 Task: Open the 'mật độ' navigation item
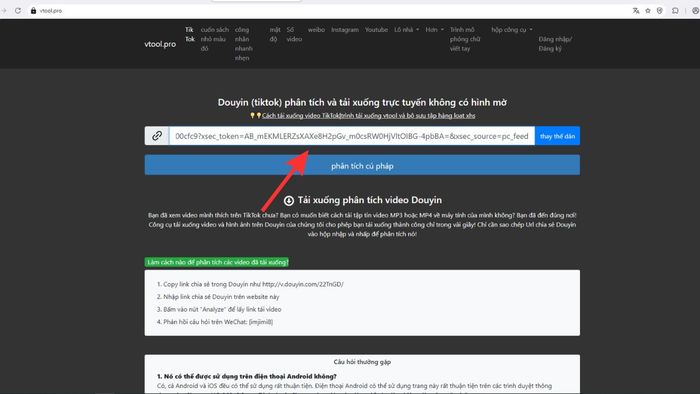click(x=275, y=34)
